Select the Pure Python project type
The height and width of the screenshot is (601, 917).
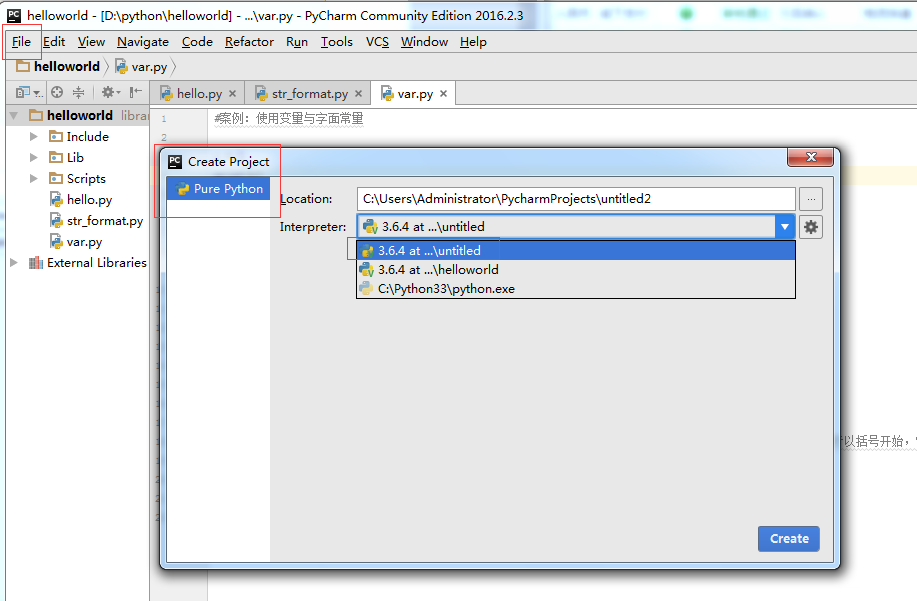[x=218, y=189]
